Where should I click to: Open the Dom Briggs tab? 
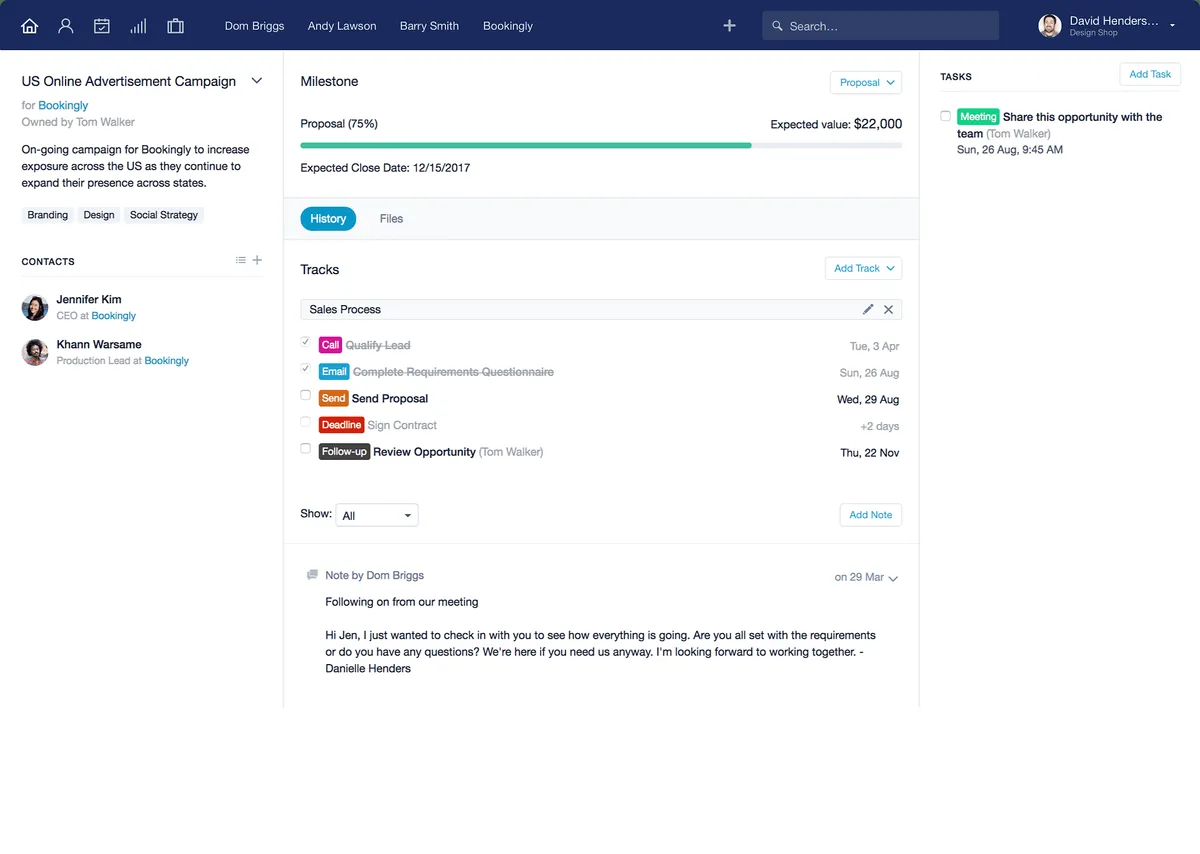click(254, 26)
